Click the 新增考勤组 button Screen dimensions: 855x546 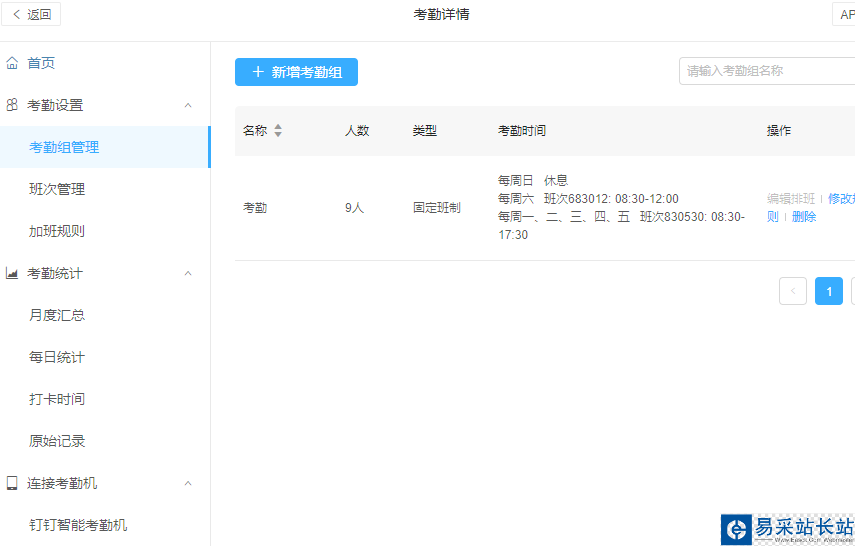click(296, 72)
